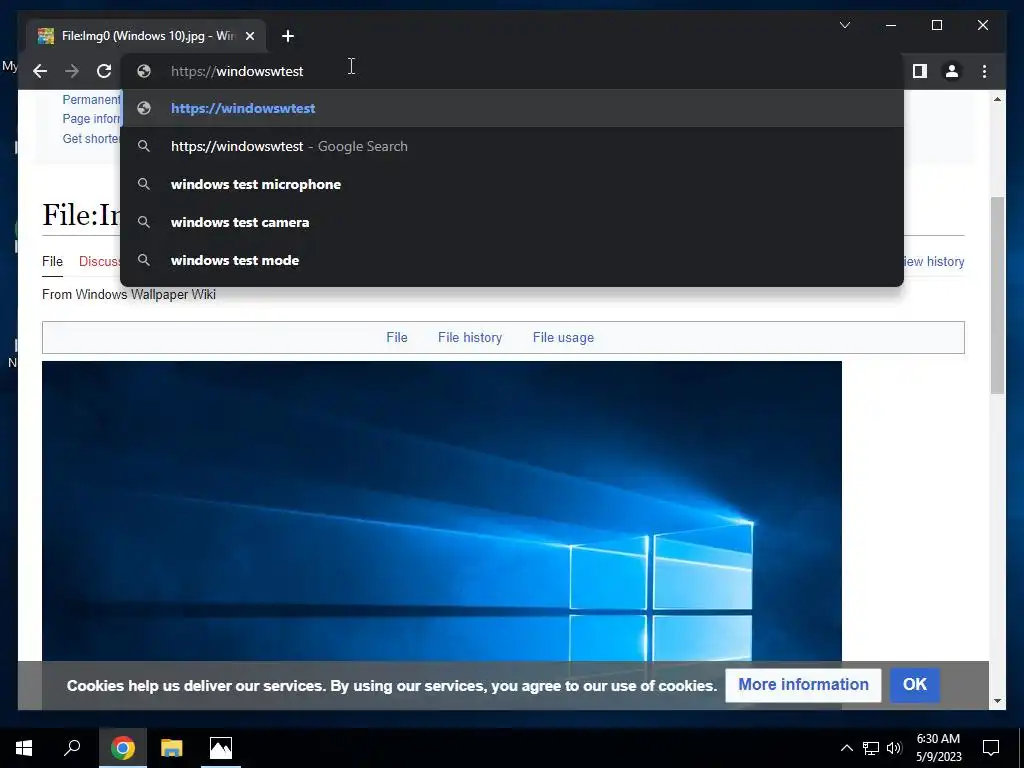Click scrollbar down arrow

[x=997, y=701]
